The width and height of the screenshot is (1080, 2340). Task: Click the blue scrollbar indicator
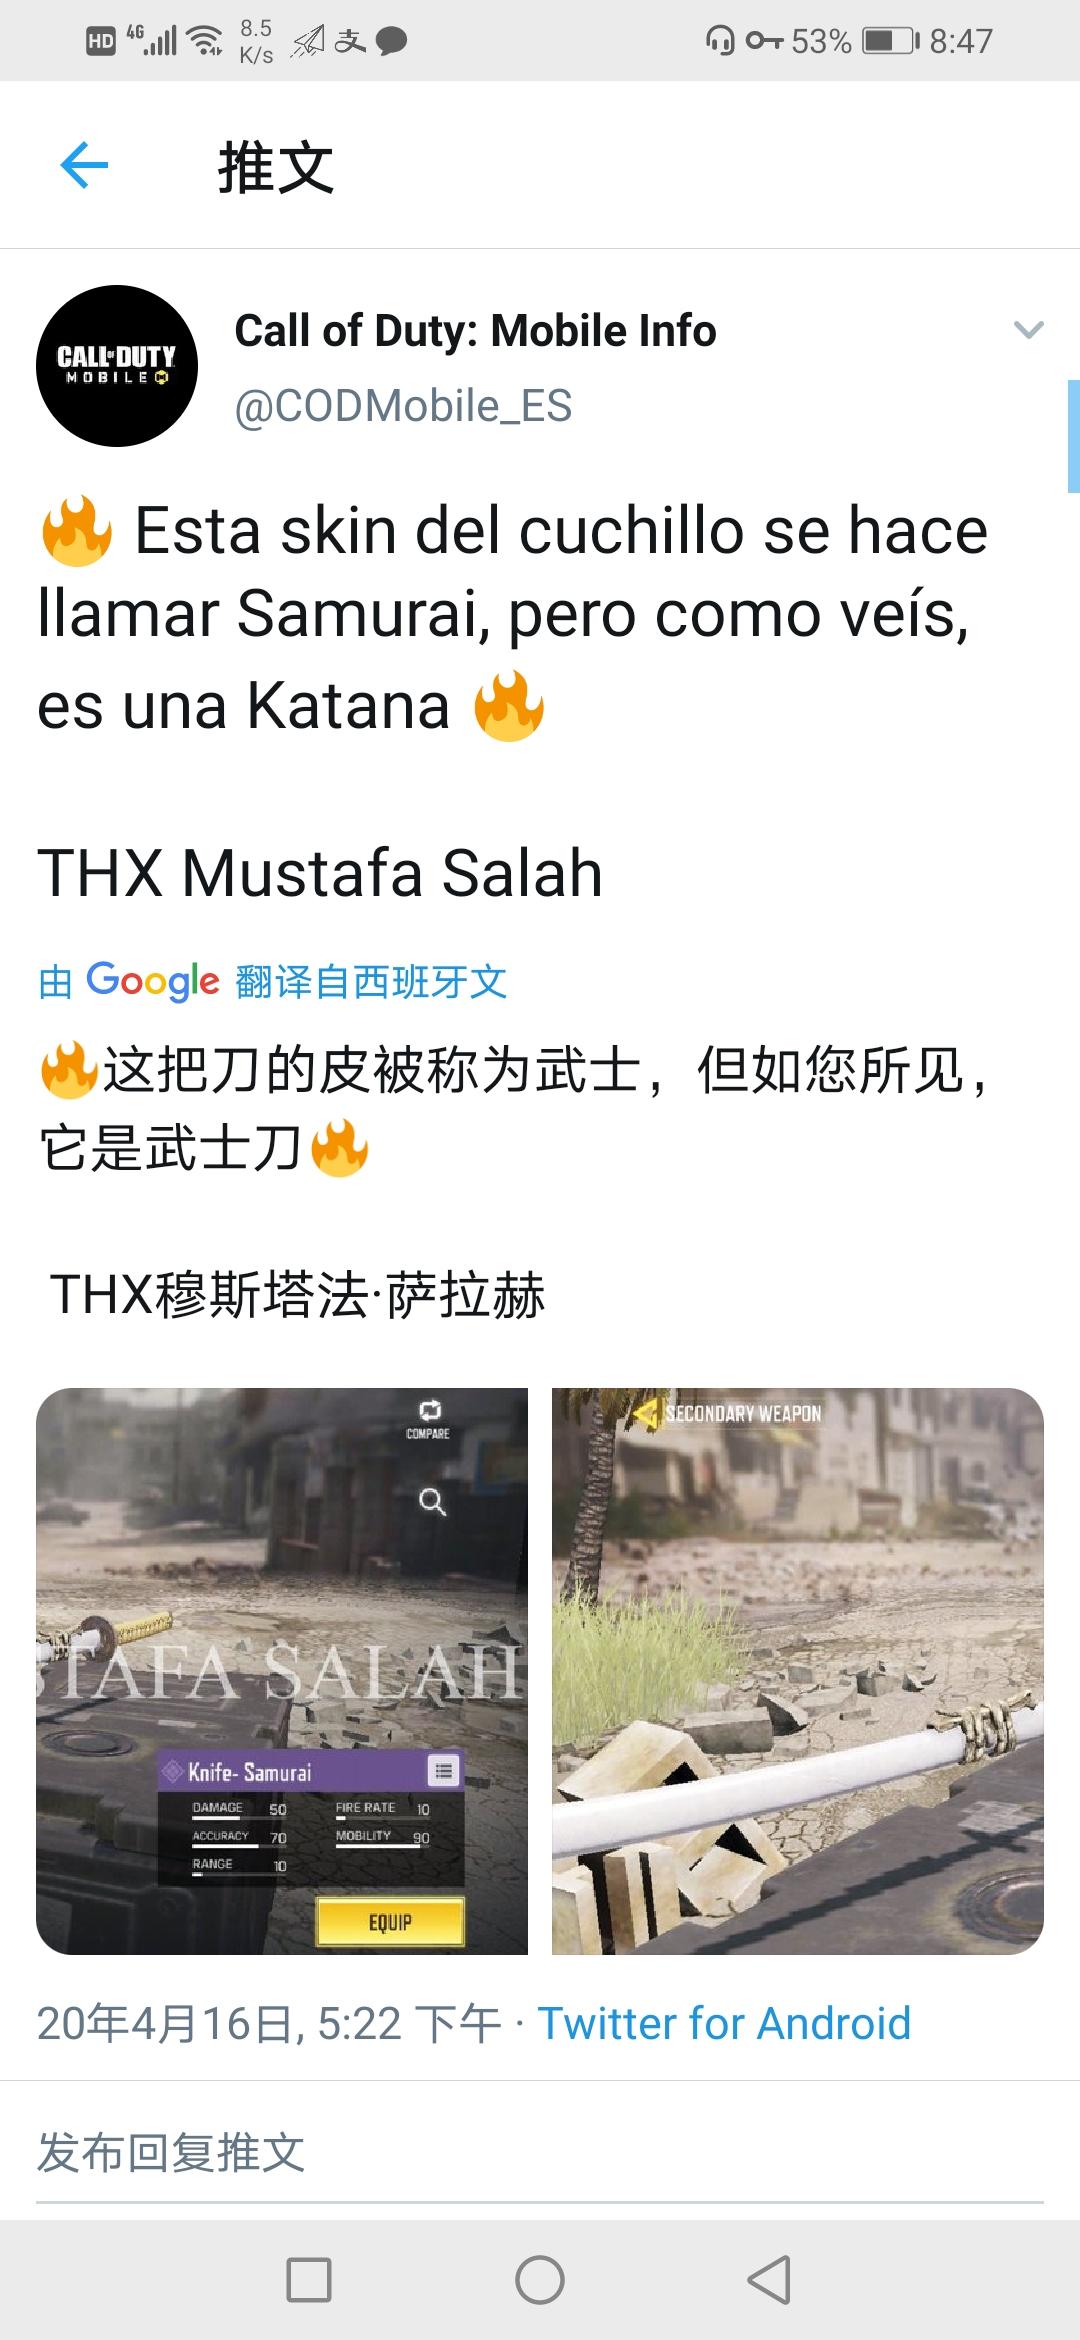pyautogui.click(x=1074, y=436)
